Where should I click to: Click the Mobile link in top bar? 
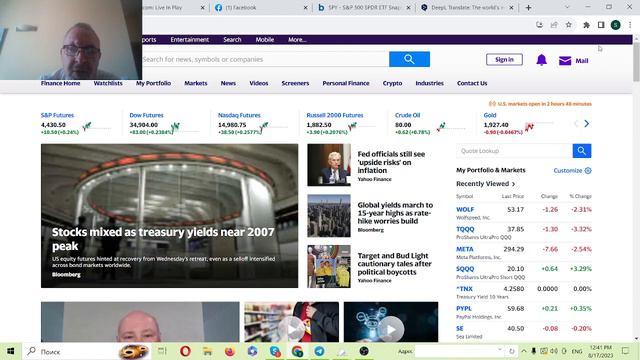(x=264, y=40)
